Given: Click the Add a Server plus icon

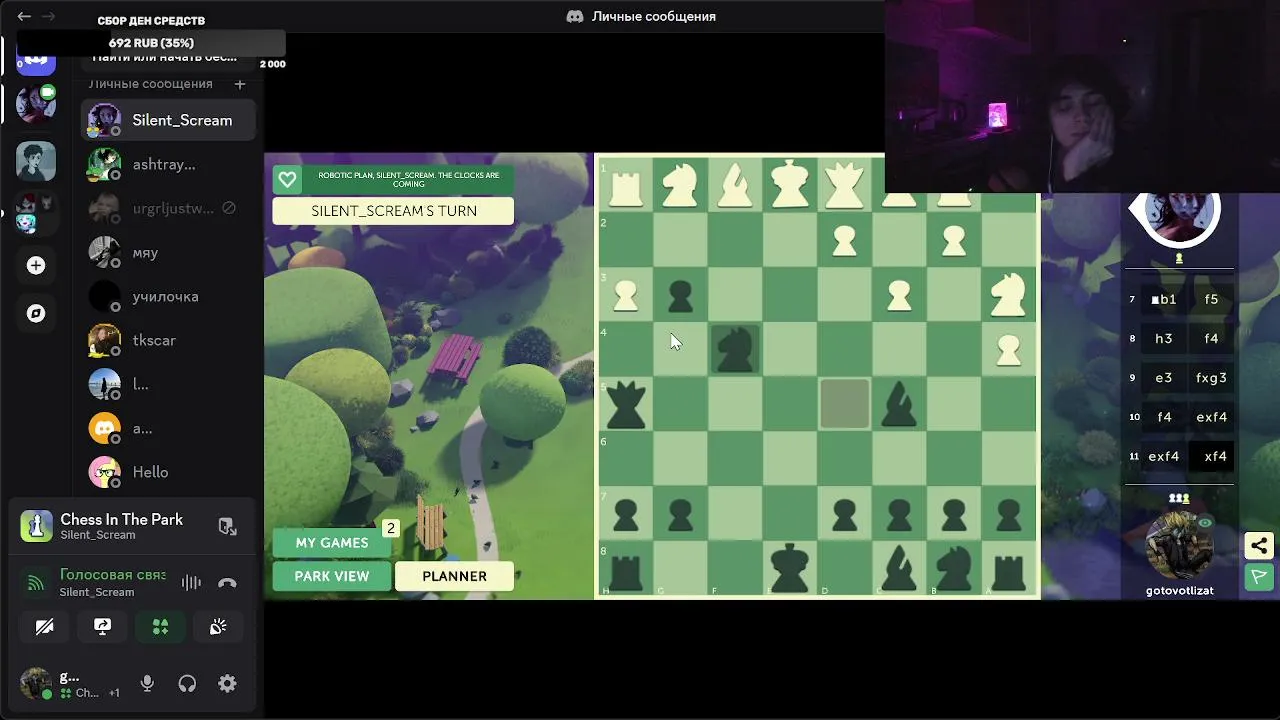Looking at the screenshot, I should coord(36,265).
